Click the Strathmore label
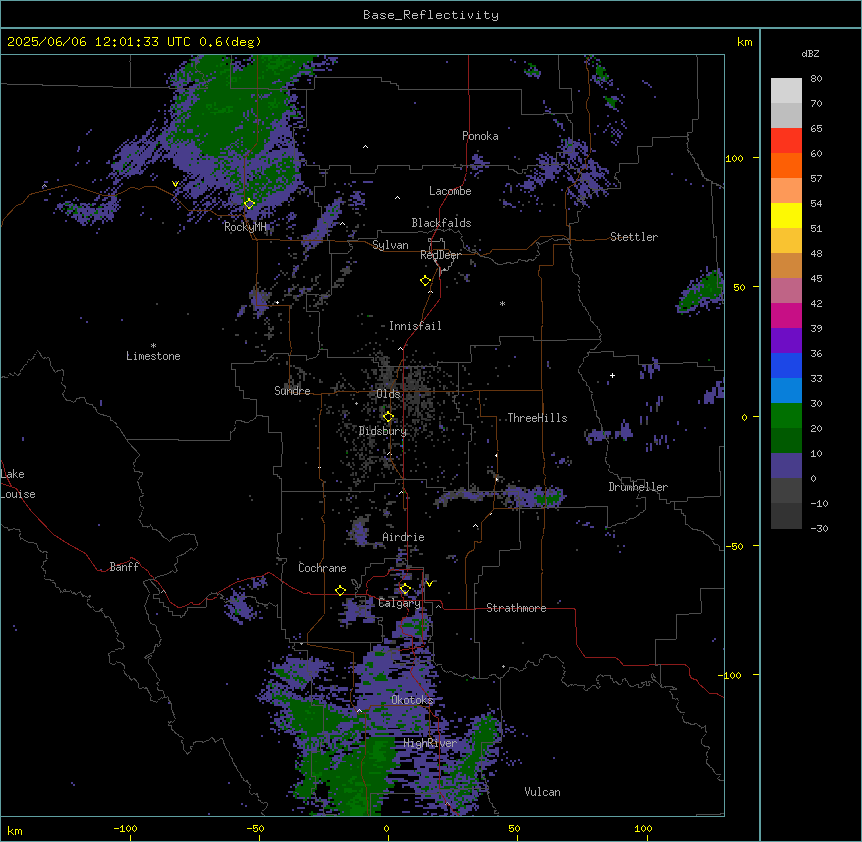 coord(516,608)
